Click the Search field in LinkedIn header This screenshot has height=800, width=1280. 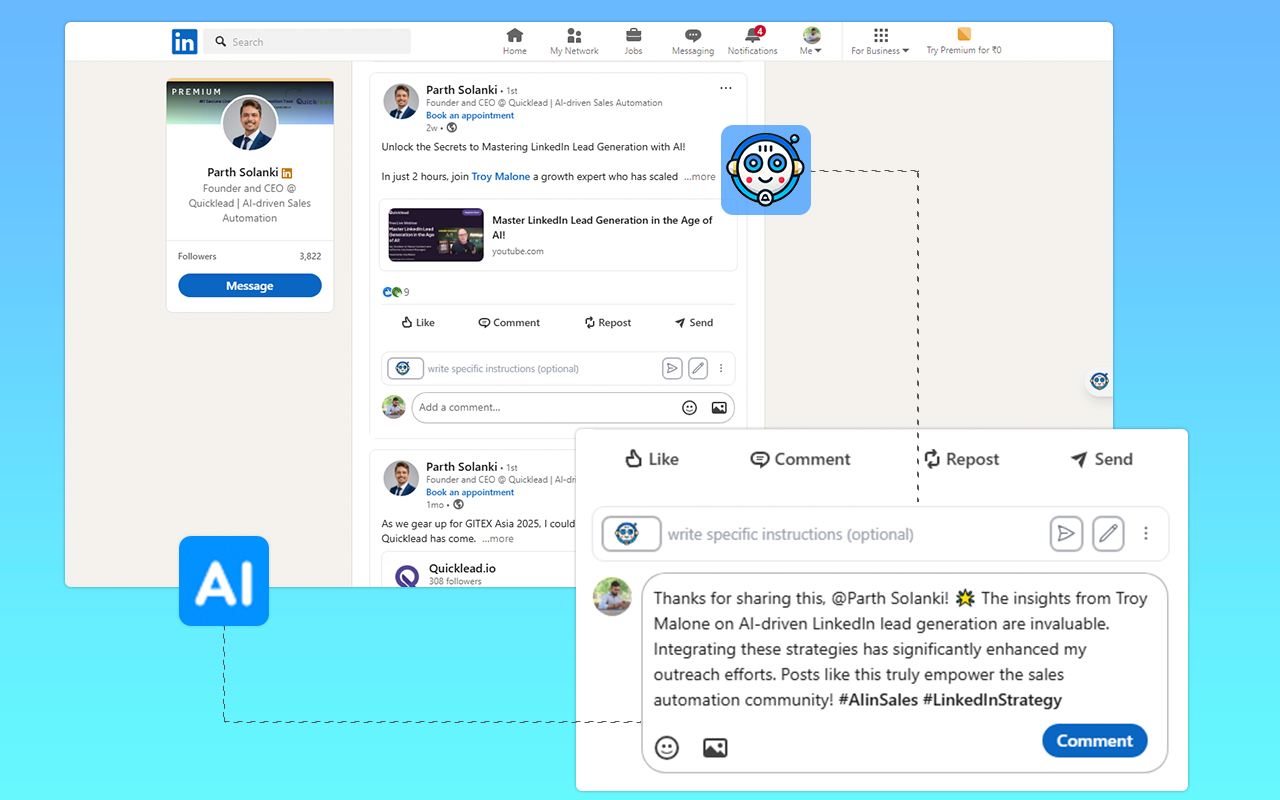coord(307,42)
